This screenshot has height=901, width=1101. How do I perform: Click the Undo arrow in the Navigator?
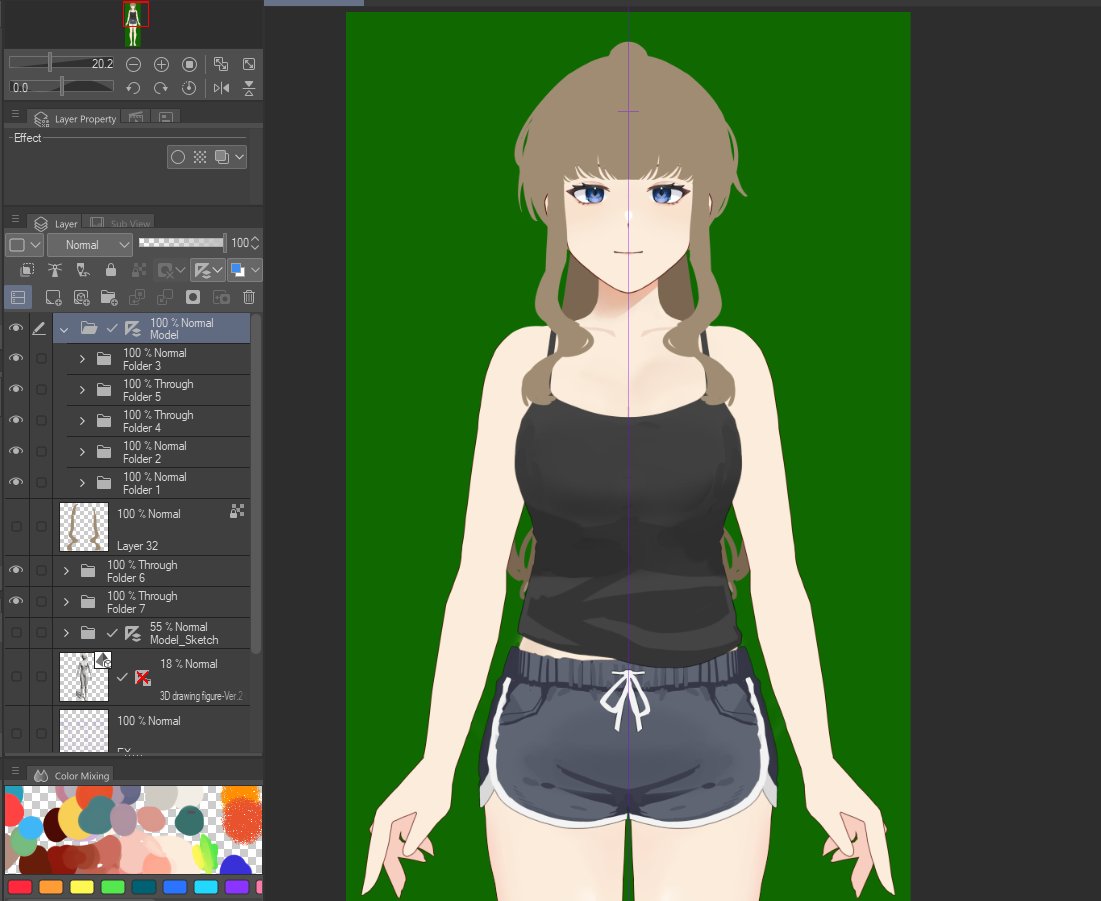(x=133, y=88)
